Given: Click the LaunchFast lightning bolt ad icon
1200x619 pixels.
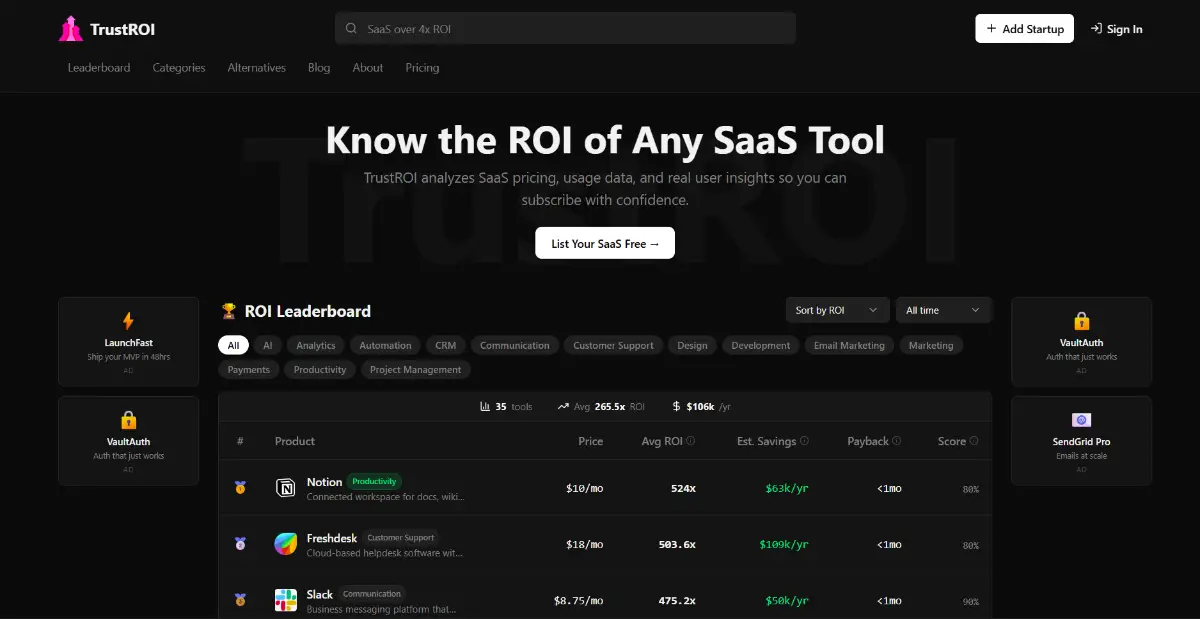Looking at the screenshot, I should 128,321.
